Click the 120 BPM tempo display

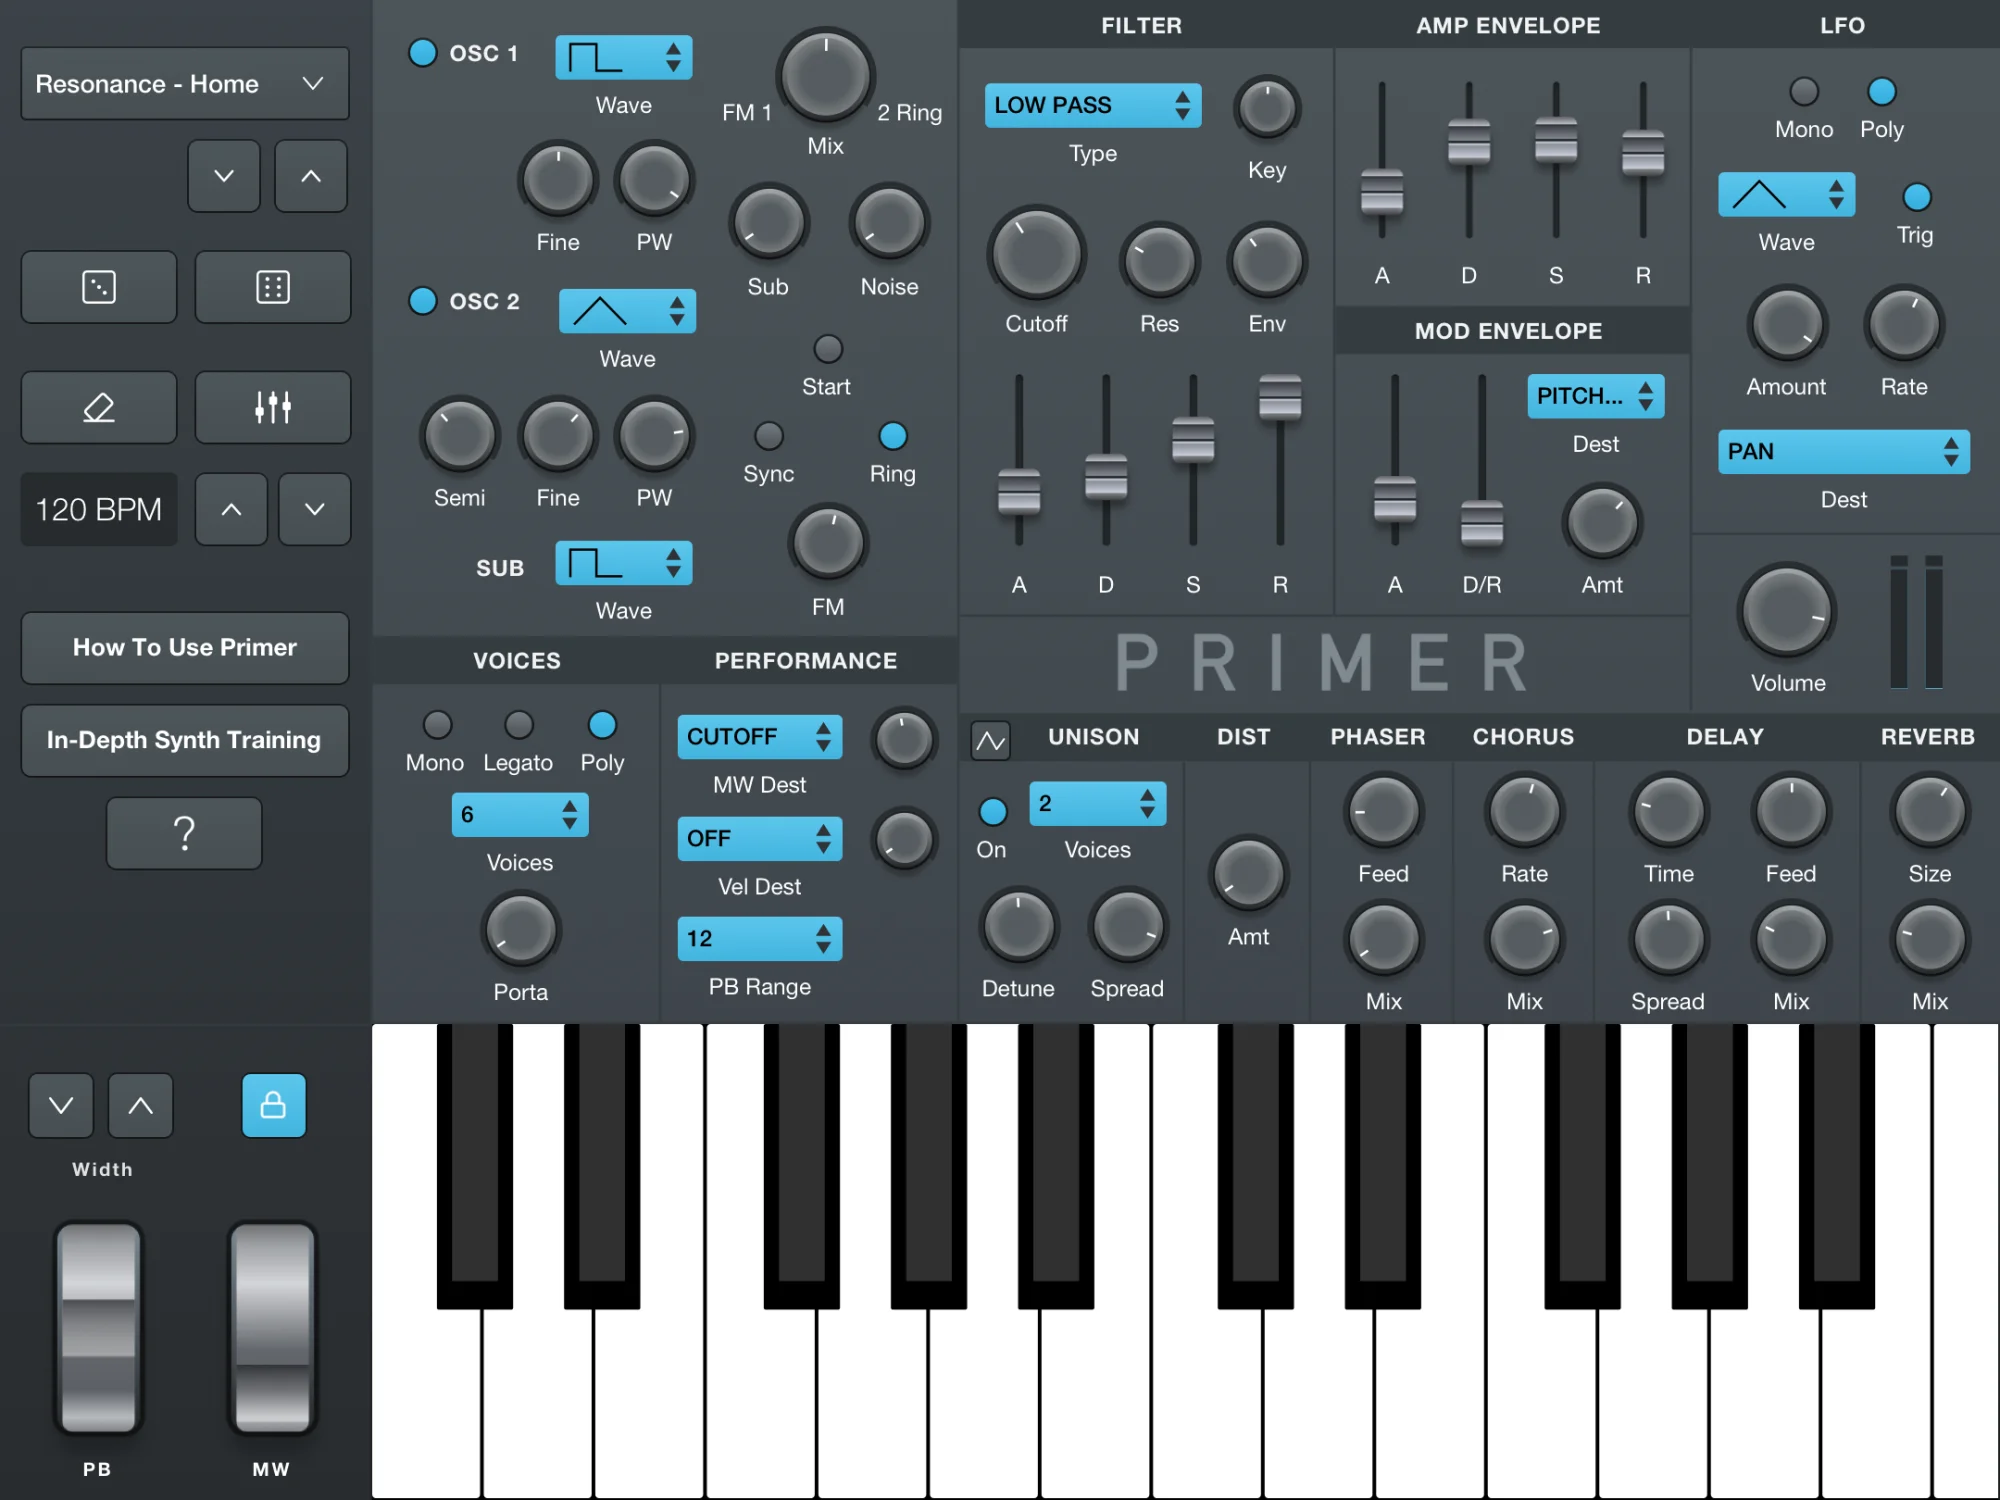tap(99, 509)
